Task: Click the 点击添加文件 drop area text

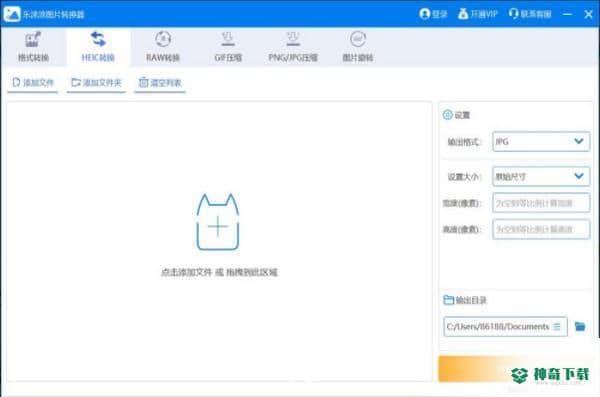Action: point(219,272)
